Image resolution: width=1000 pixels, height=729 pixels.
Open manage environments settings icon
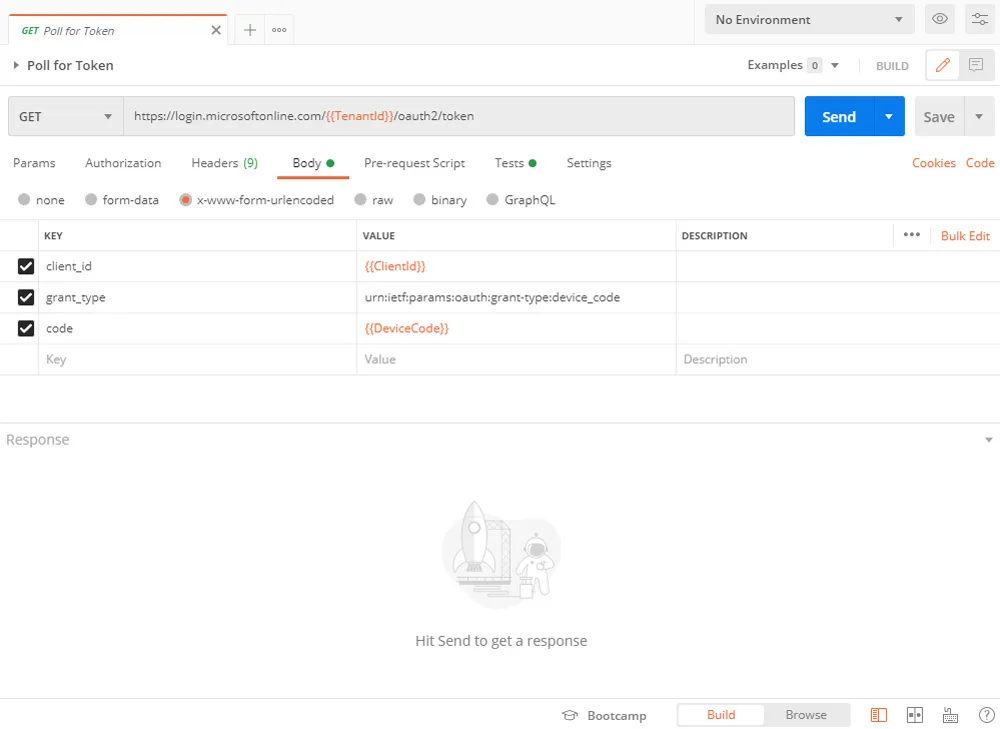tap(978, 19)
